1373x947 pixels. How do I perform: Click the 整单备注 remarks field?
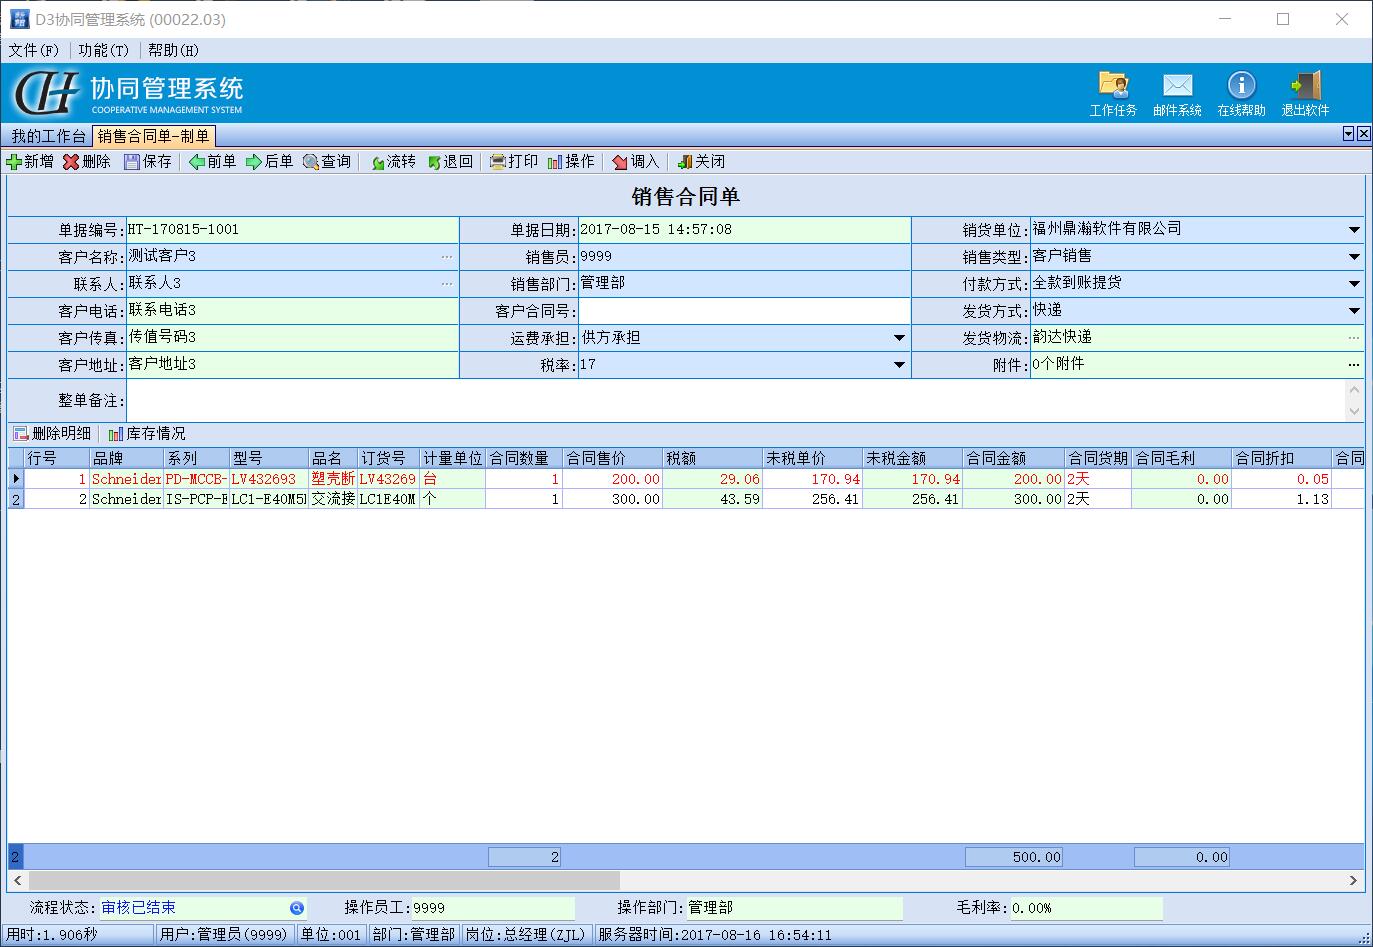[x=736, y=400]
